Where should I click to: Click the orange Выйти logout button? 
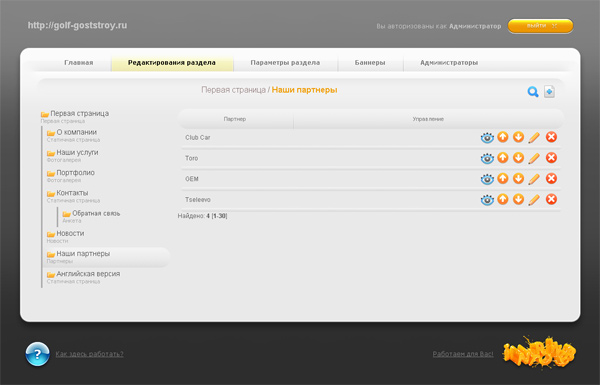pos(540,26)
